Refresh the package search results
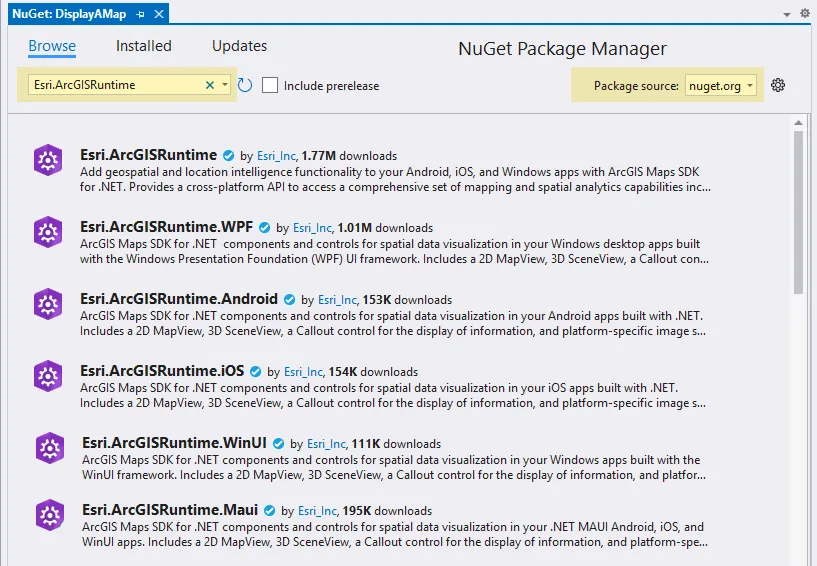The image size is (817, 566). coord(245,85)
